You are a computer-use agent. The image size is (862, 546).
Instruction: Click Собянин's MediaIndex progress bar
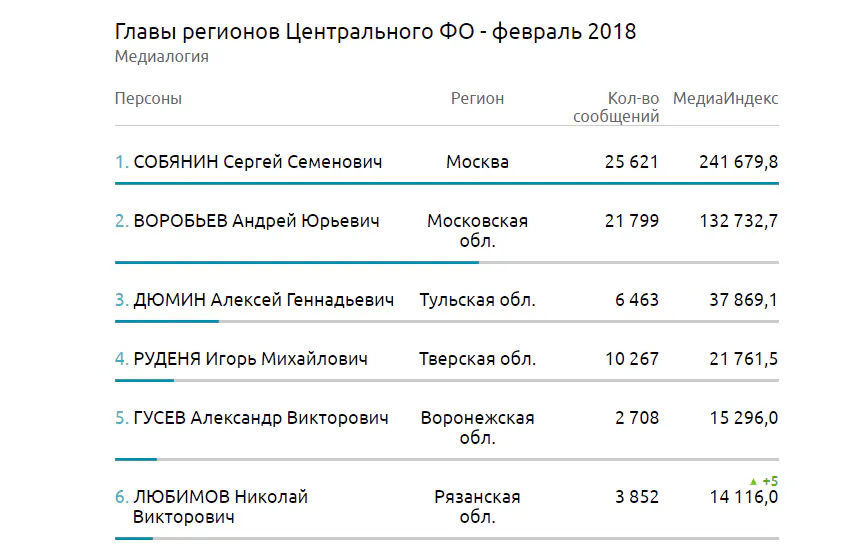pos(447,184)
